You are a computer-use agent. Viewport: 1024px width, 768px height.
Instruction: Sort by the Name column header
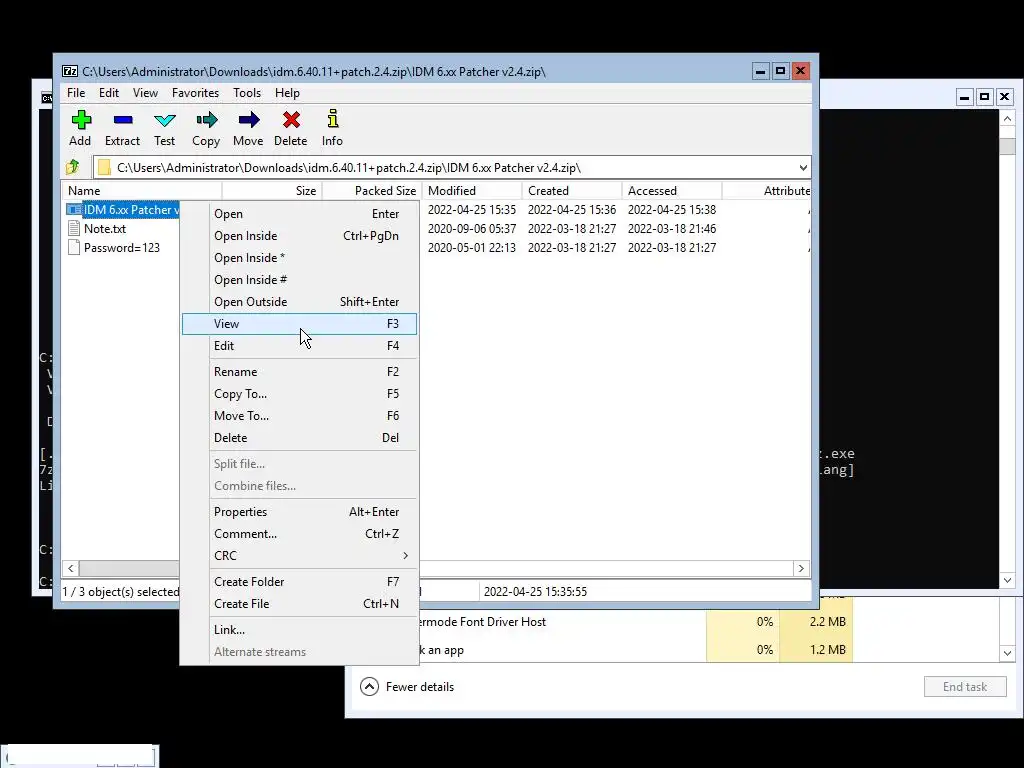tap(142, 191)
